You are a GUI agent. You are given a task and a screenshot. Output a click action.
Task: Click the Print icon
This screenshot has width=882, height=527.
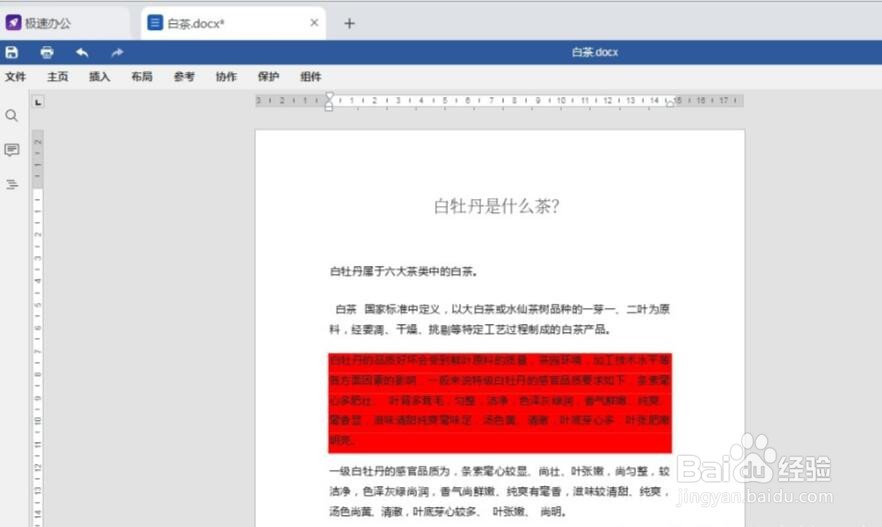pos(47,52)
